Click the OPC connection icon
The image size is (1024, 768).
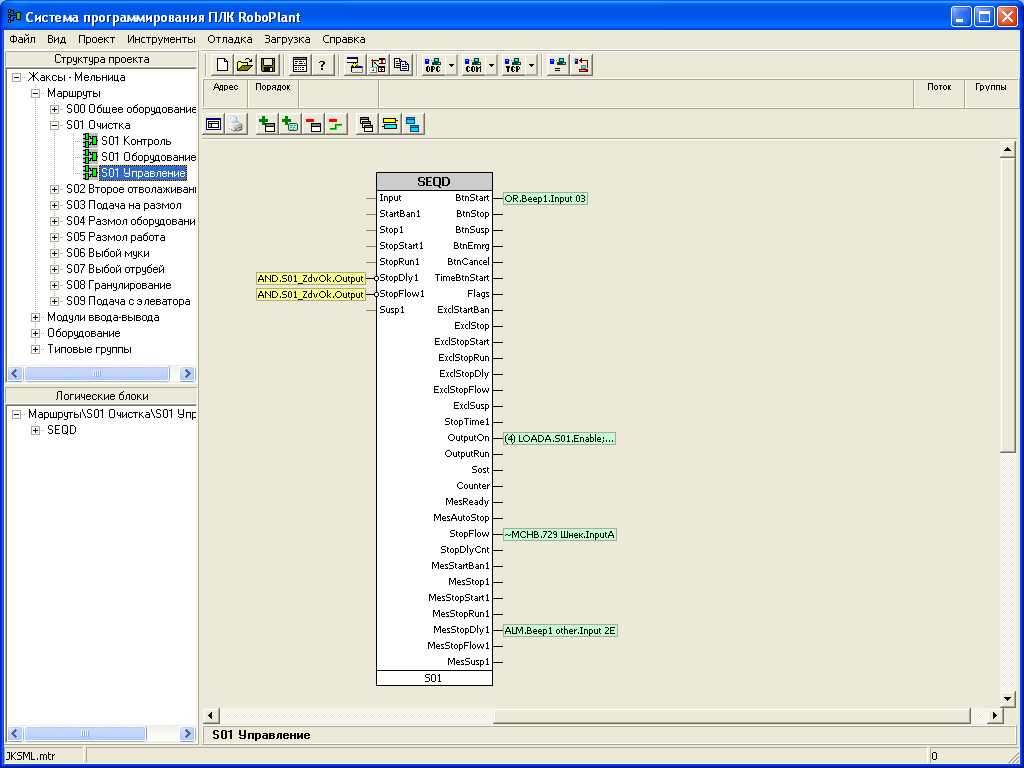coord(433,65)
